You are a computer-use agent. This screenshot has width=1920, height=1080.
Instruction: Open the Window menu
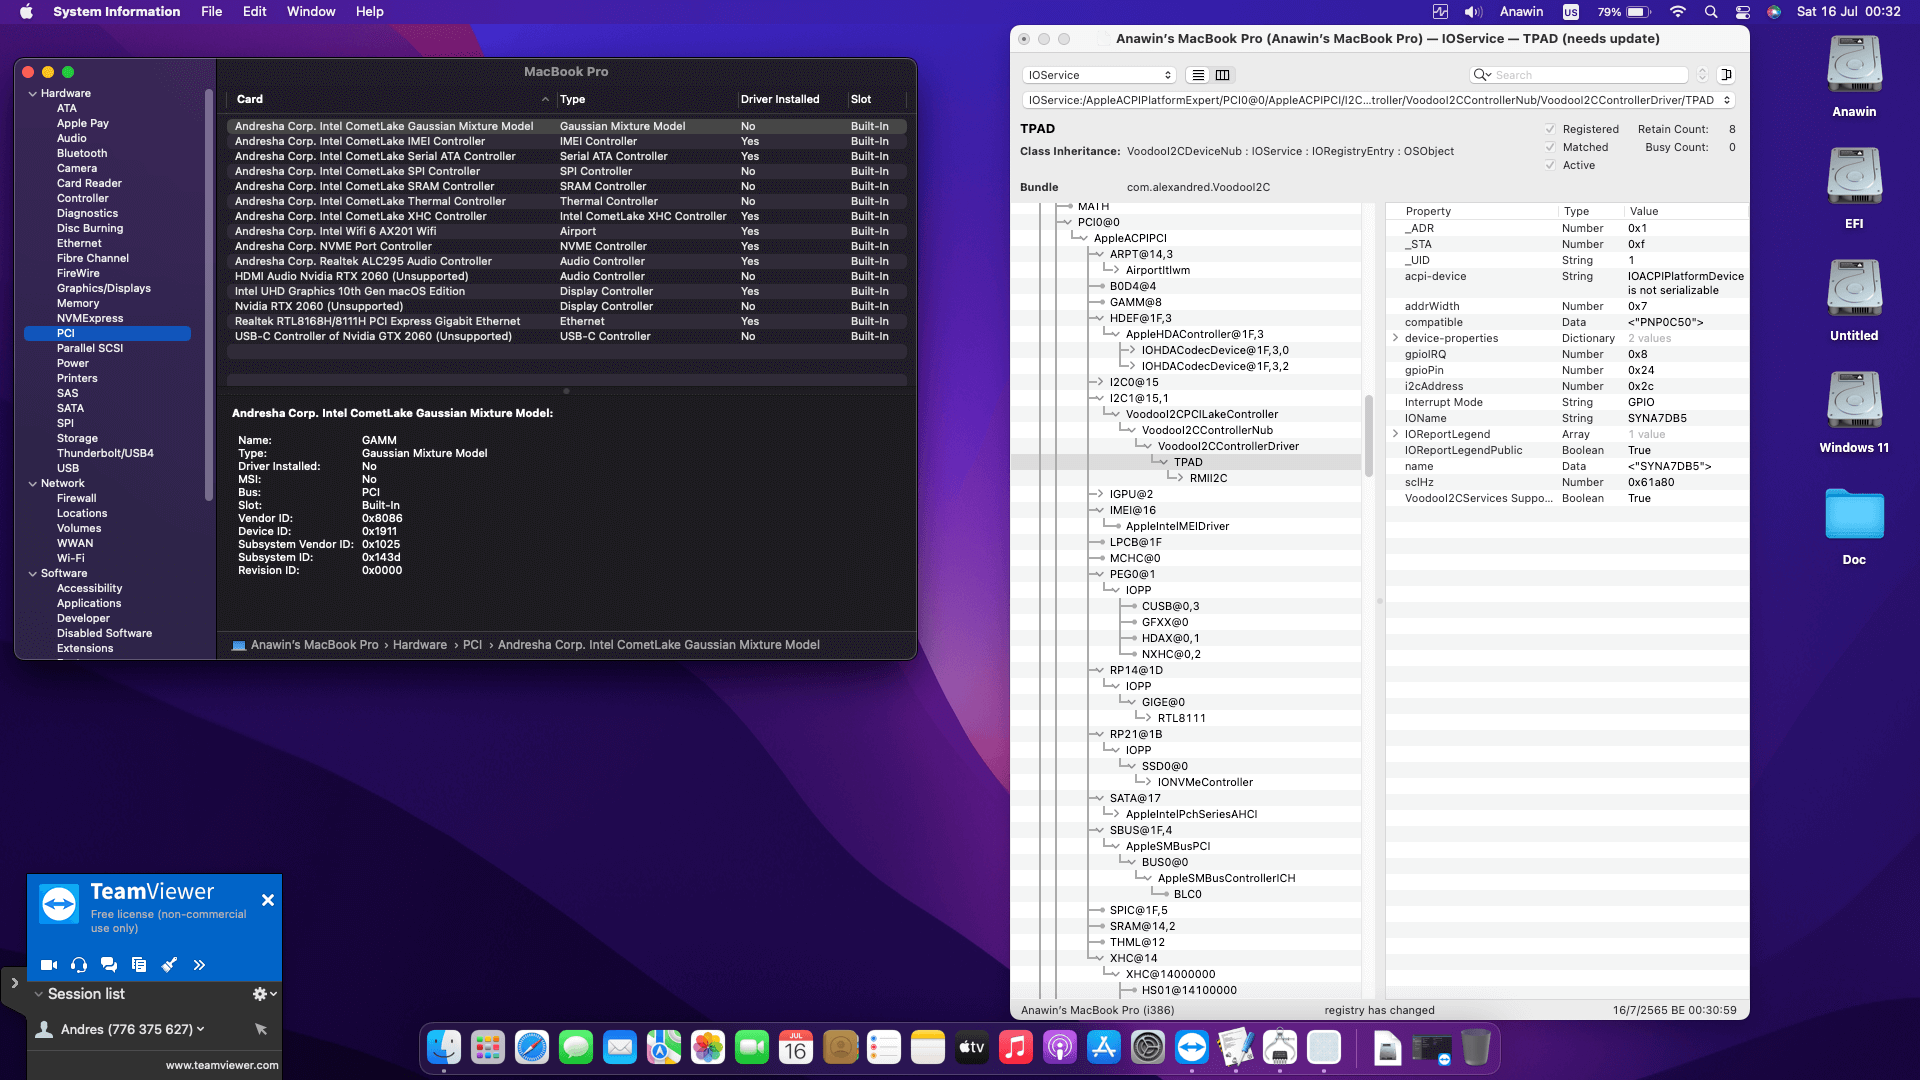point(310,12)
